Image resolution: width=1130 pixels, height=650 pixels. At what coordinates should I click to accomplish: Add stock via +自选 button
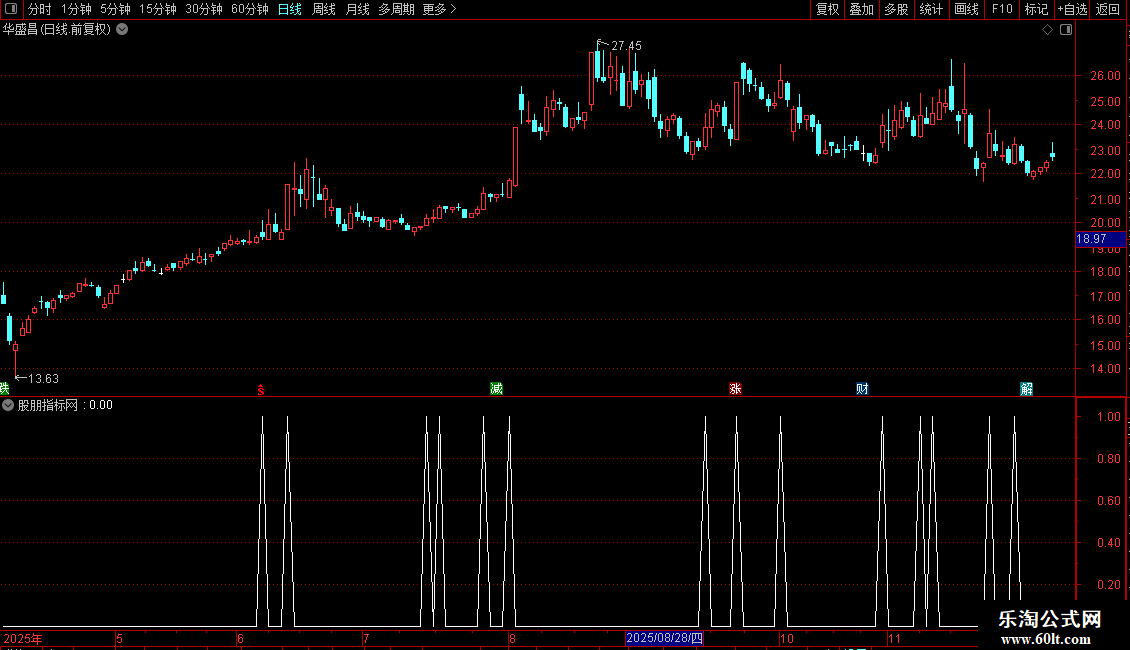point(1072,9)
